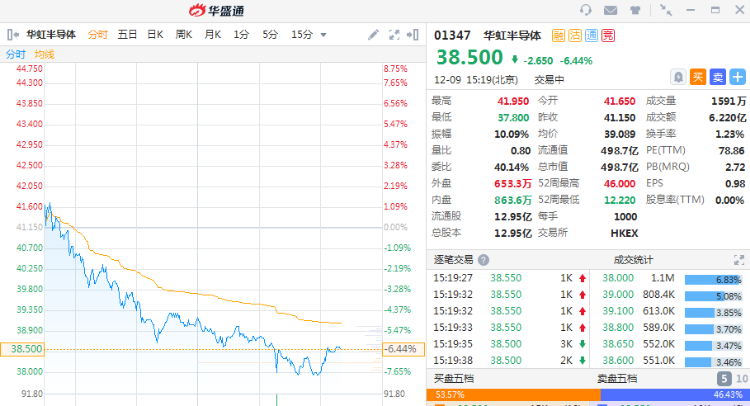
Task: Click the -6.44% percent label on chart
Action: [403, 349]
